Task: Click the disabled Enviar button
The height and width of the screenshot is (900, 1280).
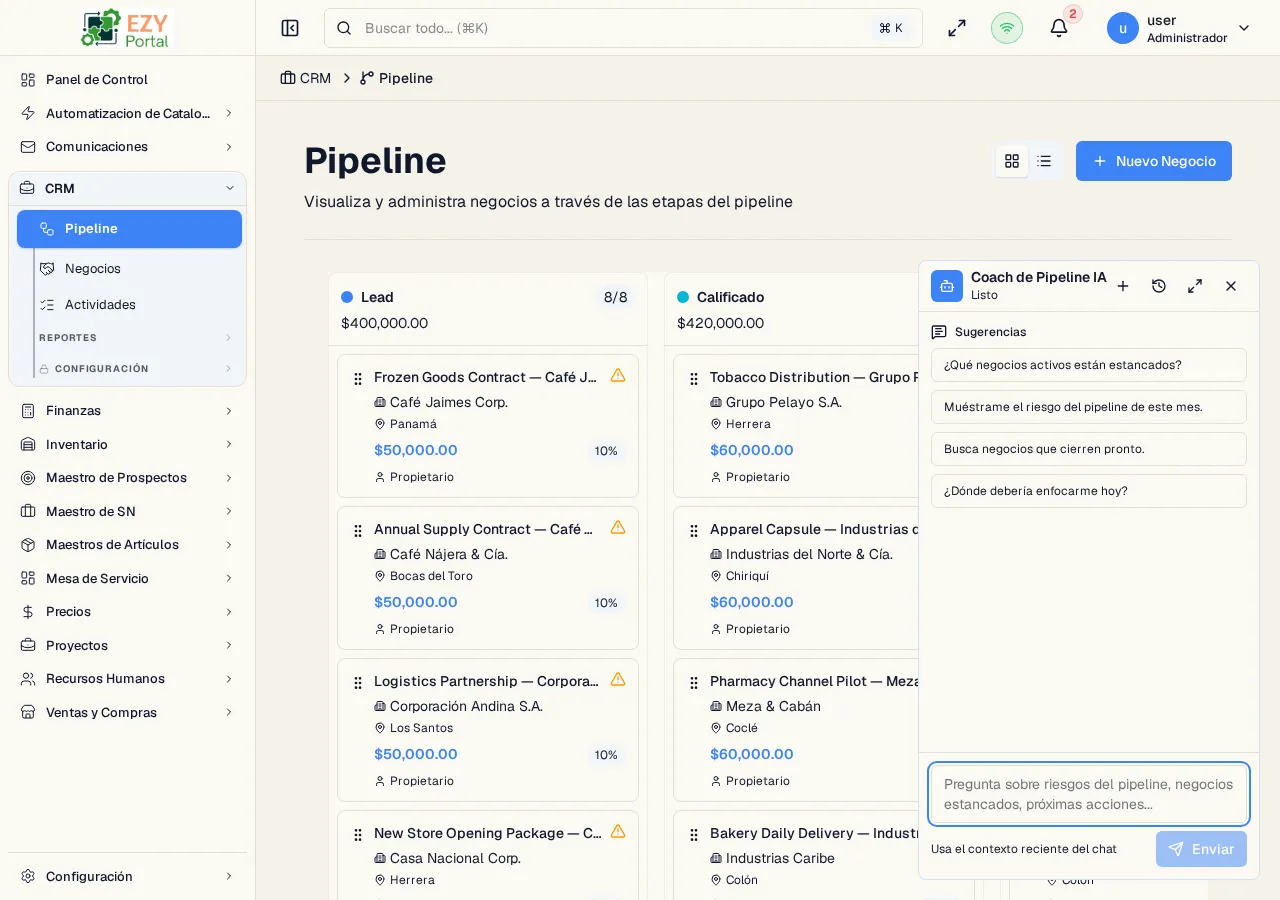Action: [x=1201, y=849]
